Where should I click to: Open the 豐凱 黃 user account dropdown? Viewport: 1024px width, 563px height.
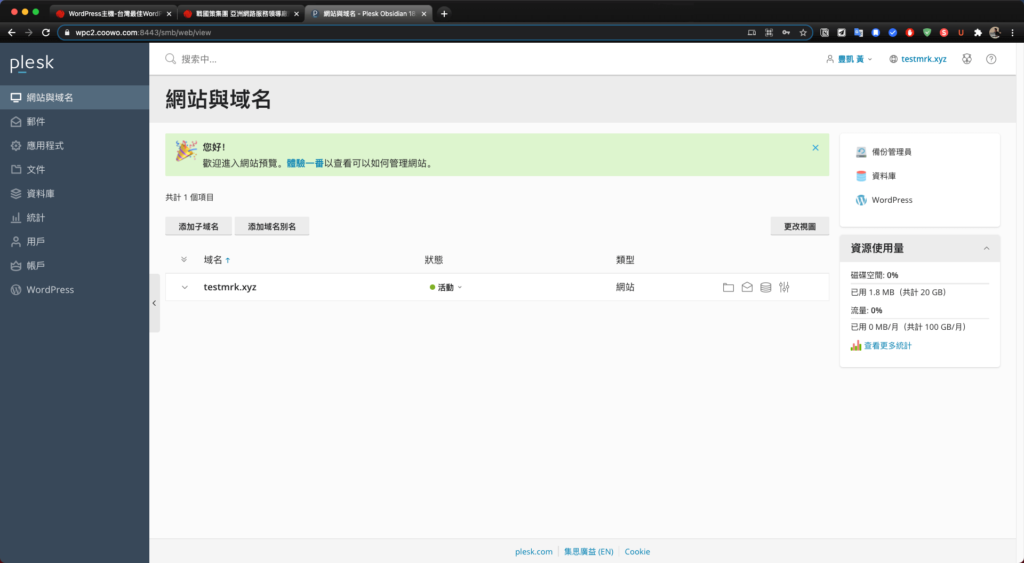click(x=849, y=59)
